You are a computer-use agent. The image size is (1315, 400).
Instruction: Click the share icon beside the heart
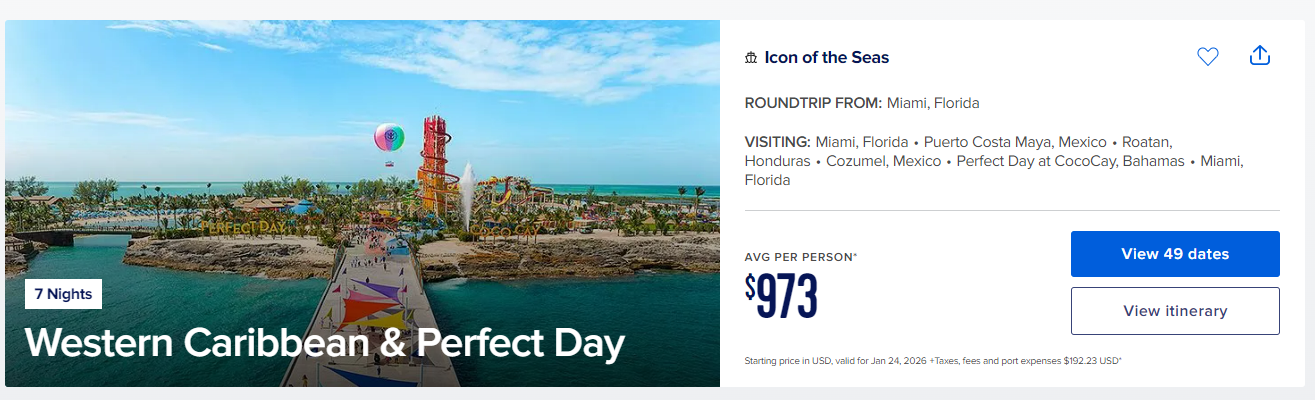[x=1260, y=56]
